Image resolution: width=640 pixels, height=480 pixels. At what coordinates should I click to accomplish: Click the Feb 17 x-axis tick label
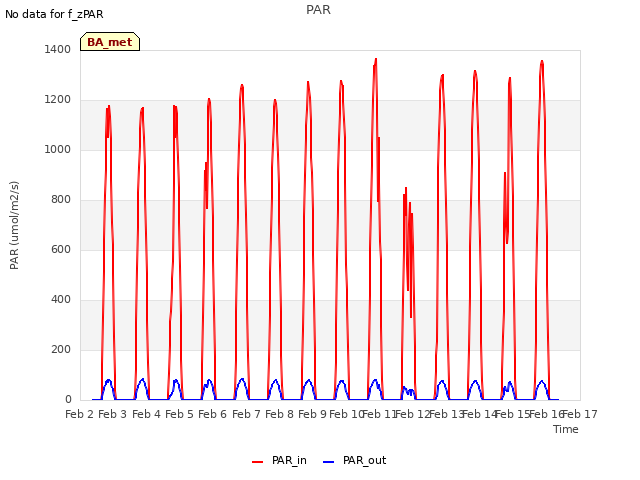pos(580,414)
